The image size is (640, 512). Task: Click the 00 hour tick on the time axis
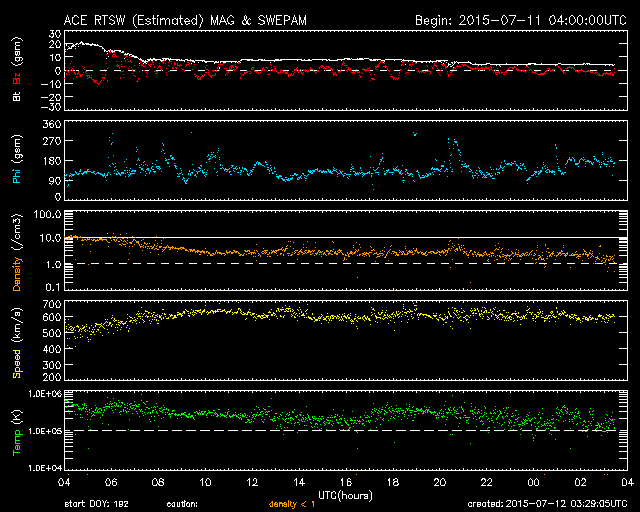click(533, 483)
